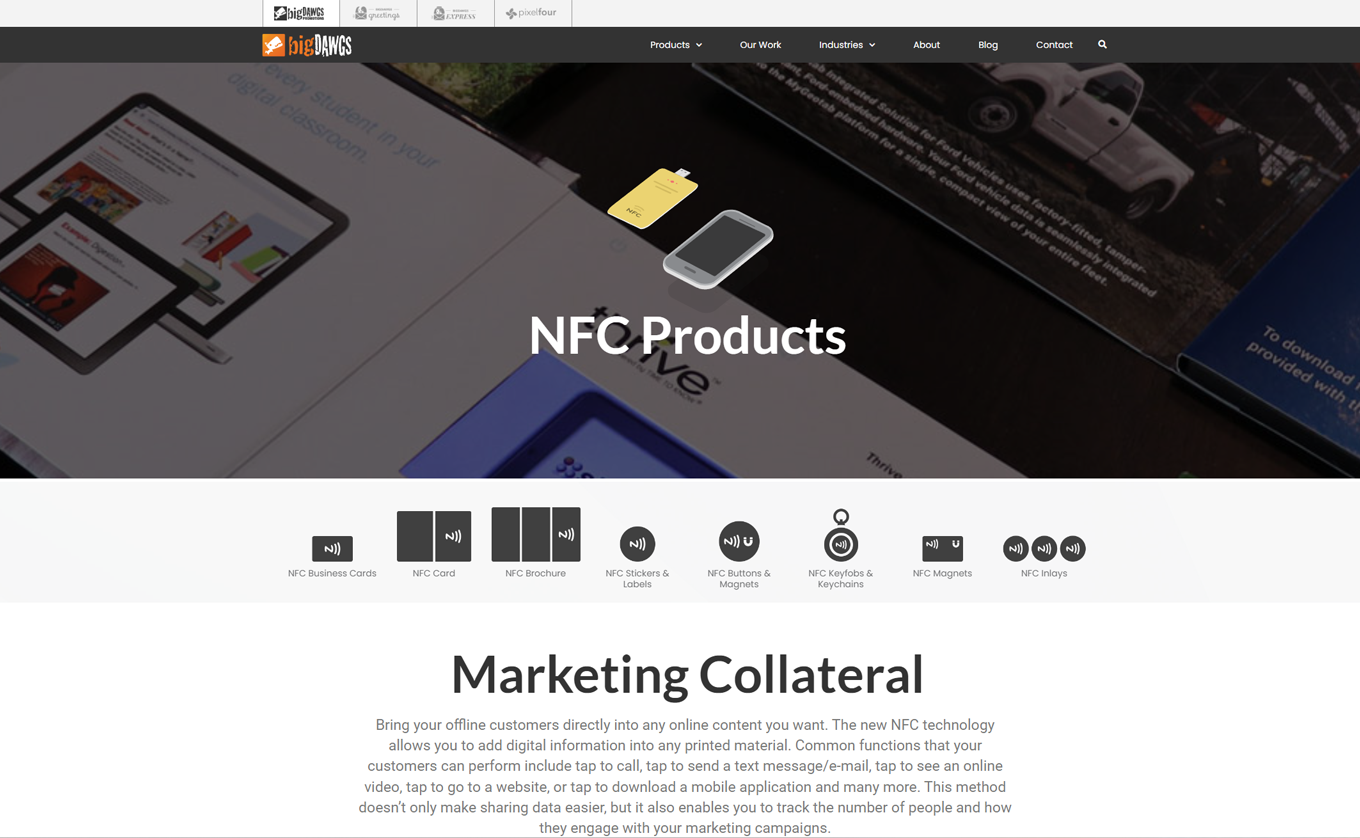Click the NFC Buttons & Magnets icon
Screen dimensions: 1360x838
click(x=739, y=542)
